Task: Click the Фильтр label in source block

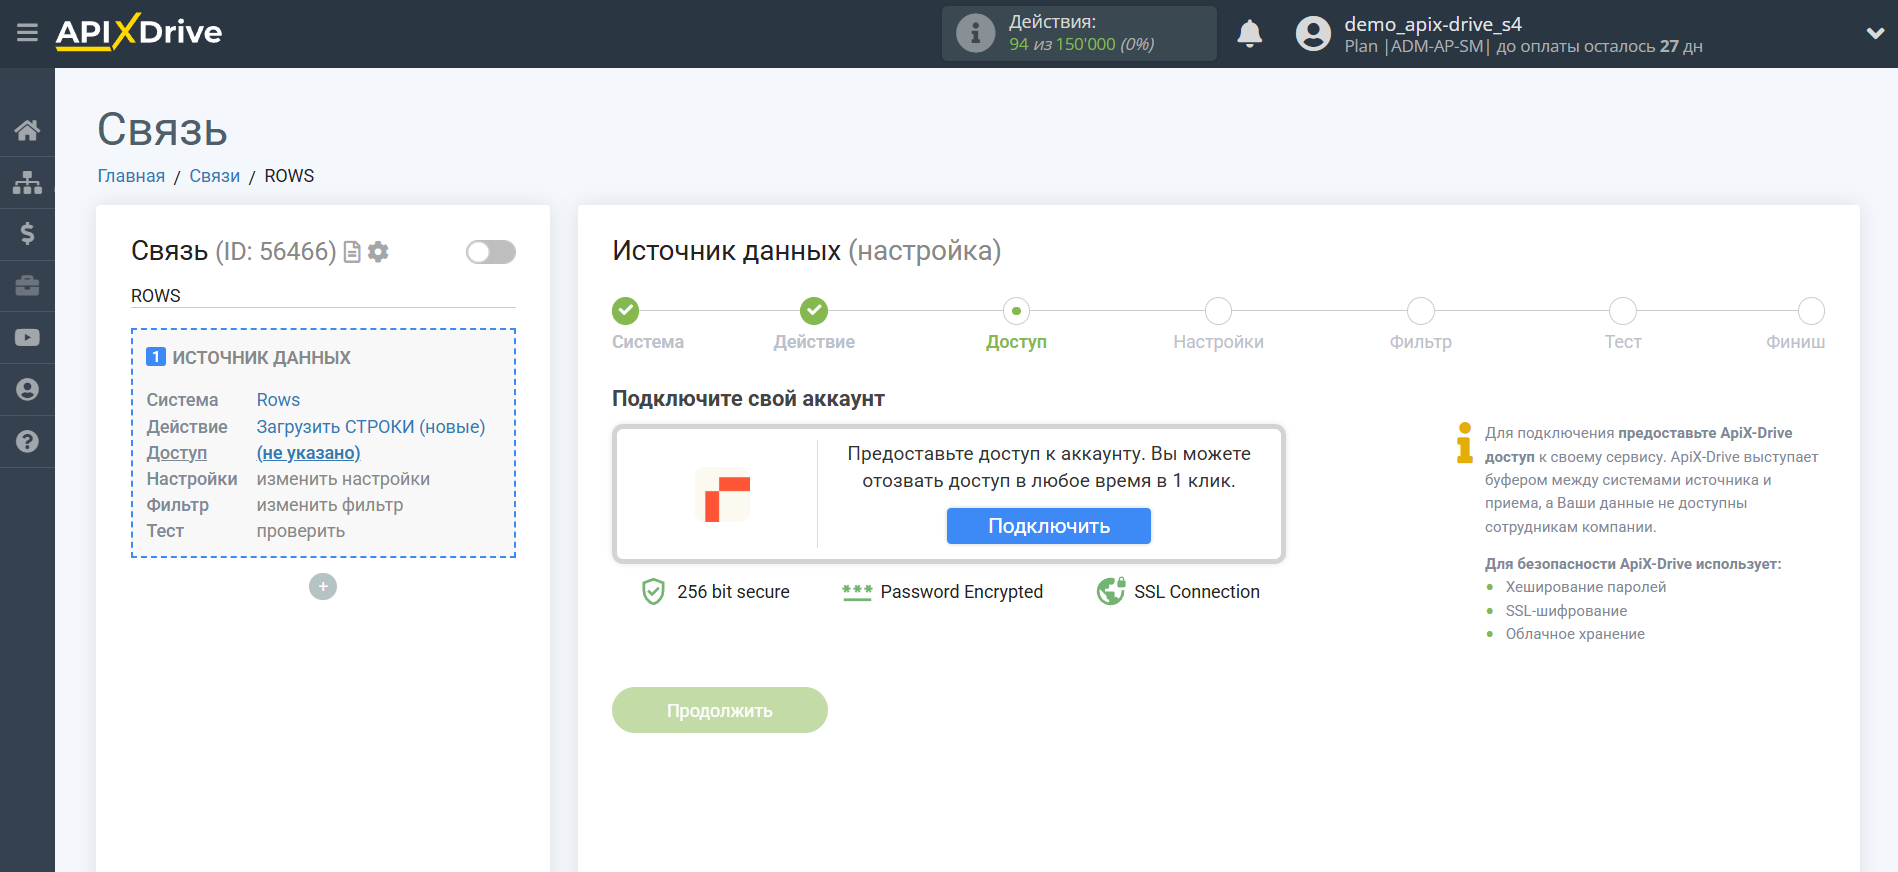Action: click(178, 505)
